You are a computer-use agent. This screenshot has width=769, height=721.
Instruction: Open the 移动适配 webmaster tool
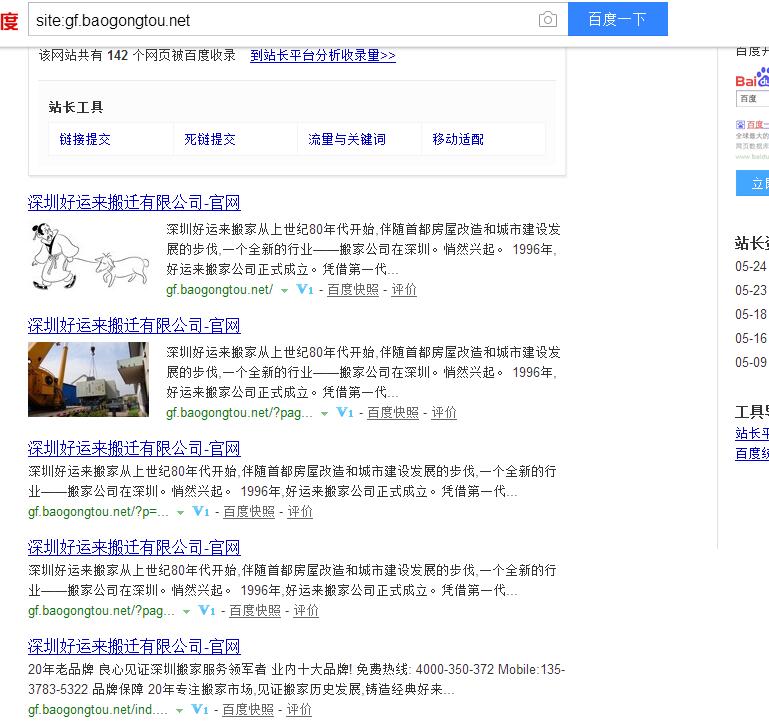point(458,139)
